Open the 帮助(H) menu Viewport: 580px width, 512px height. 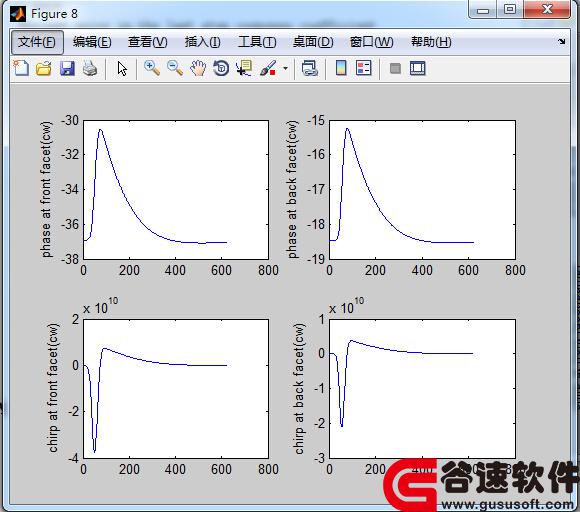(x=431, y=42)
